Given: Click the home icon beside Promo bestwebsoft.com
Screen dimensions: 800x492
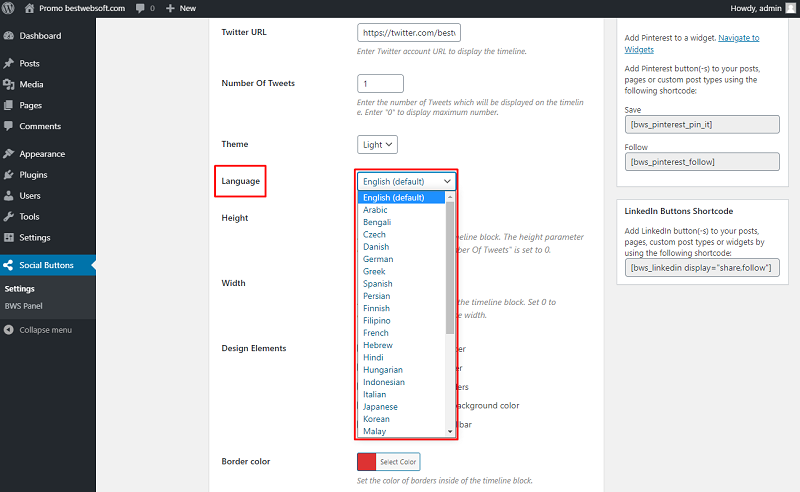Looking at the screenshot, I should tap(30, 8).
